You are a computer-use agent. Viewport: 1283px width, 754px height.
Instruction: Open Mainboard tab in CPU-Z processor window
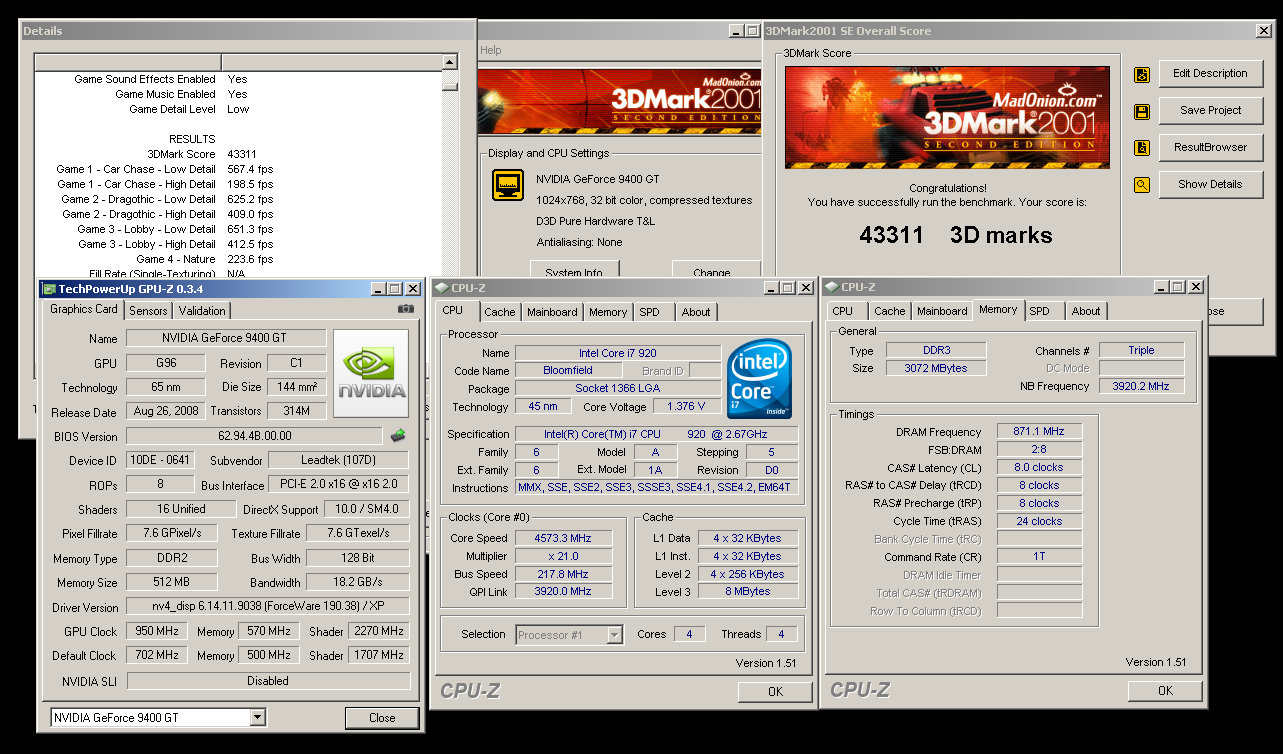pos(553,312)
